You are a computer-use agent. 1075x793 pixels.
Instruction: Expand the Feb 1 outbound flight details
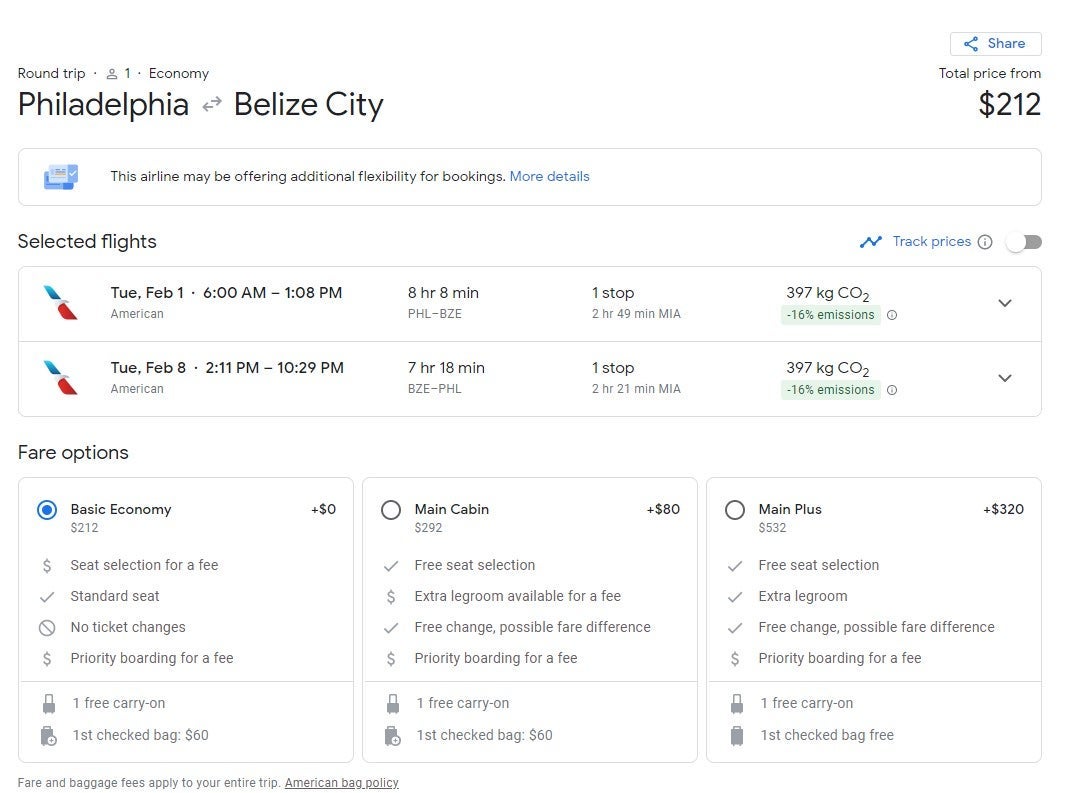[1005, 303]
